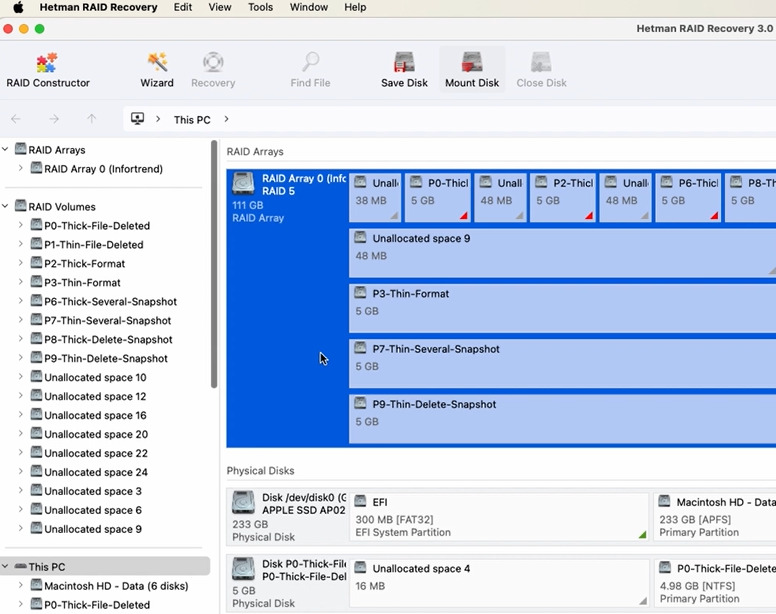Select the P7-Thin-Several-Snapshot partition block

562,363
